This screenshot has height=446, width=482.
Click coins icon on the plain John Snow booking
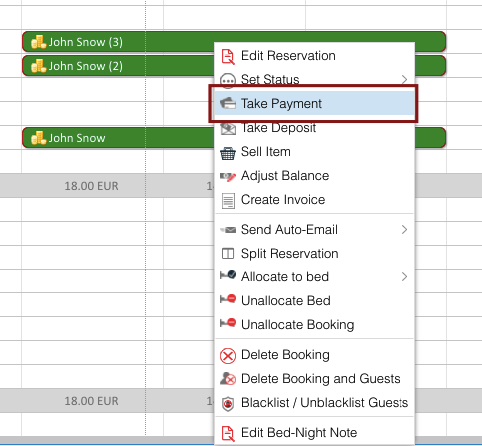[38, 138]
